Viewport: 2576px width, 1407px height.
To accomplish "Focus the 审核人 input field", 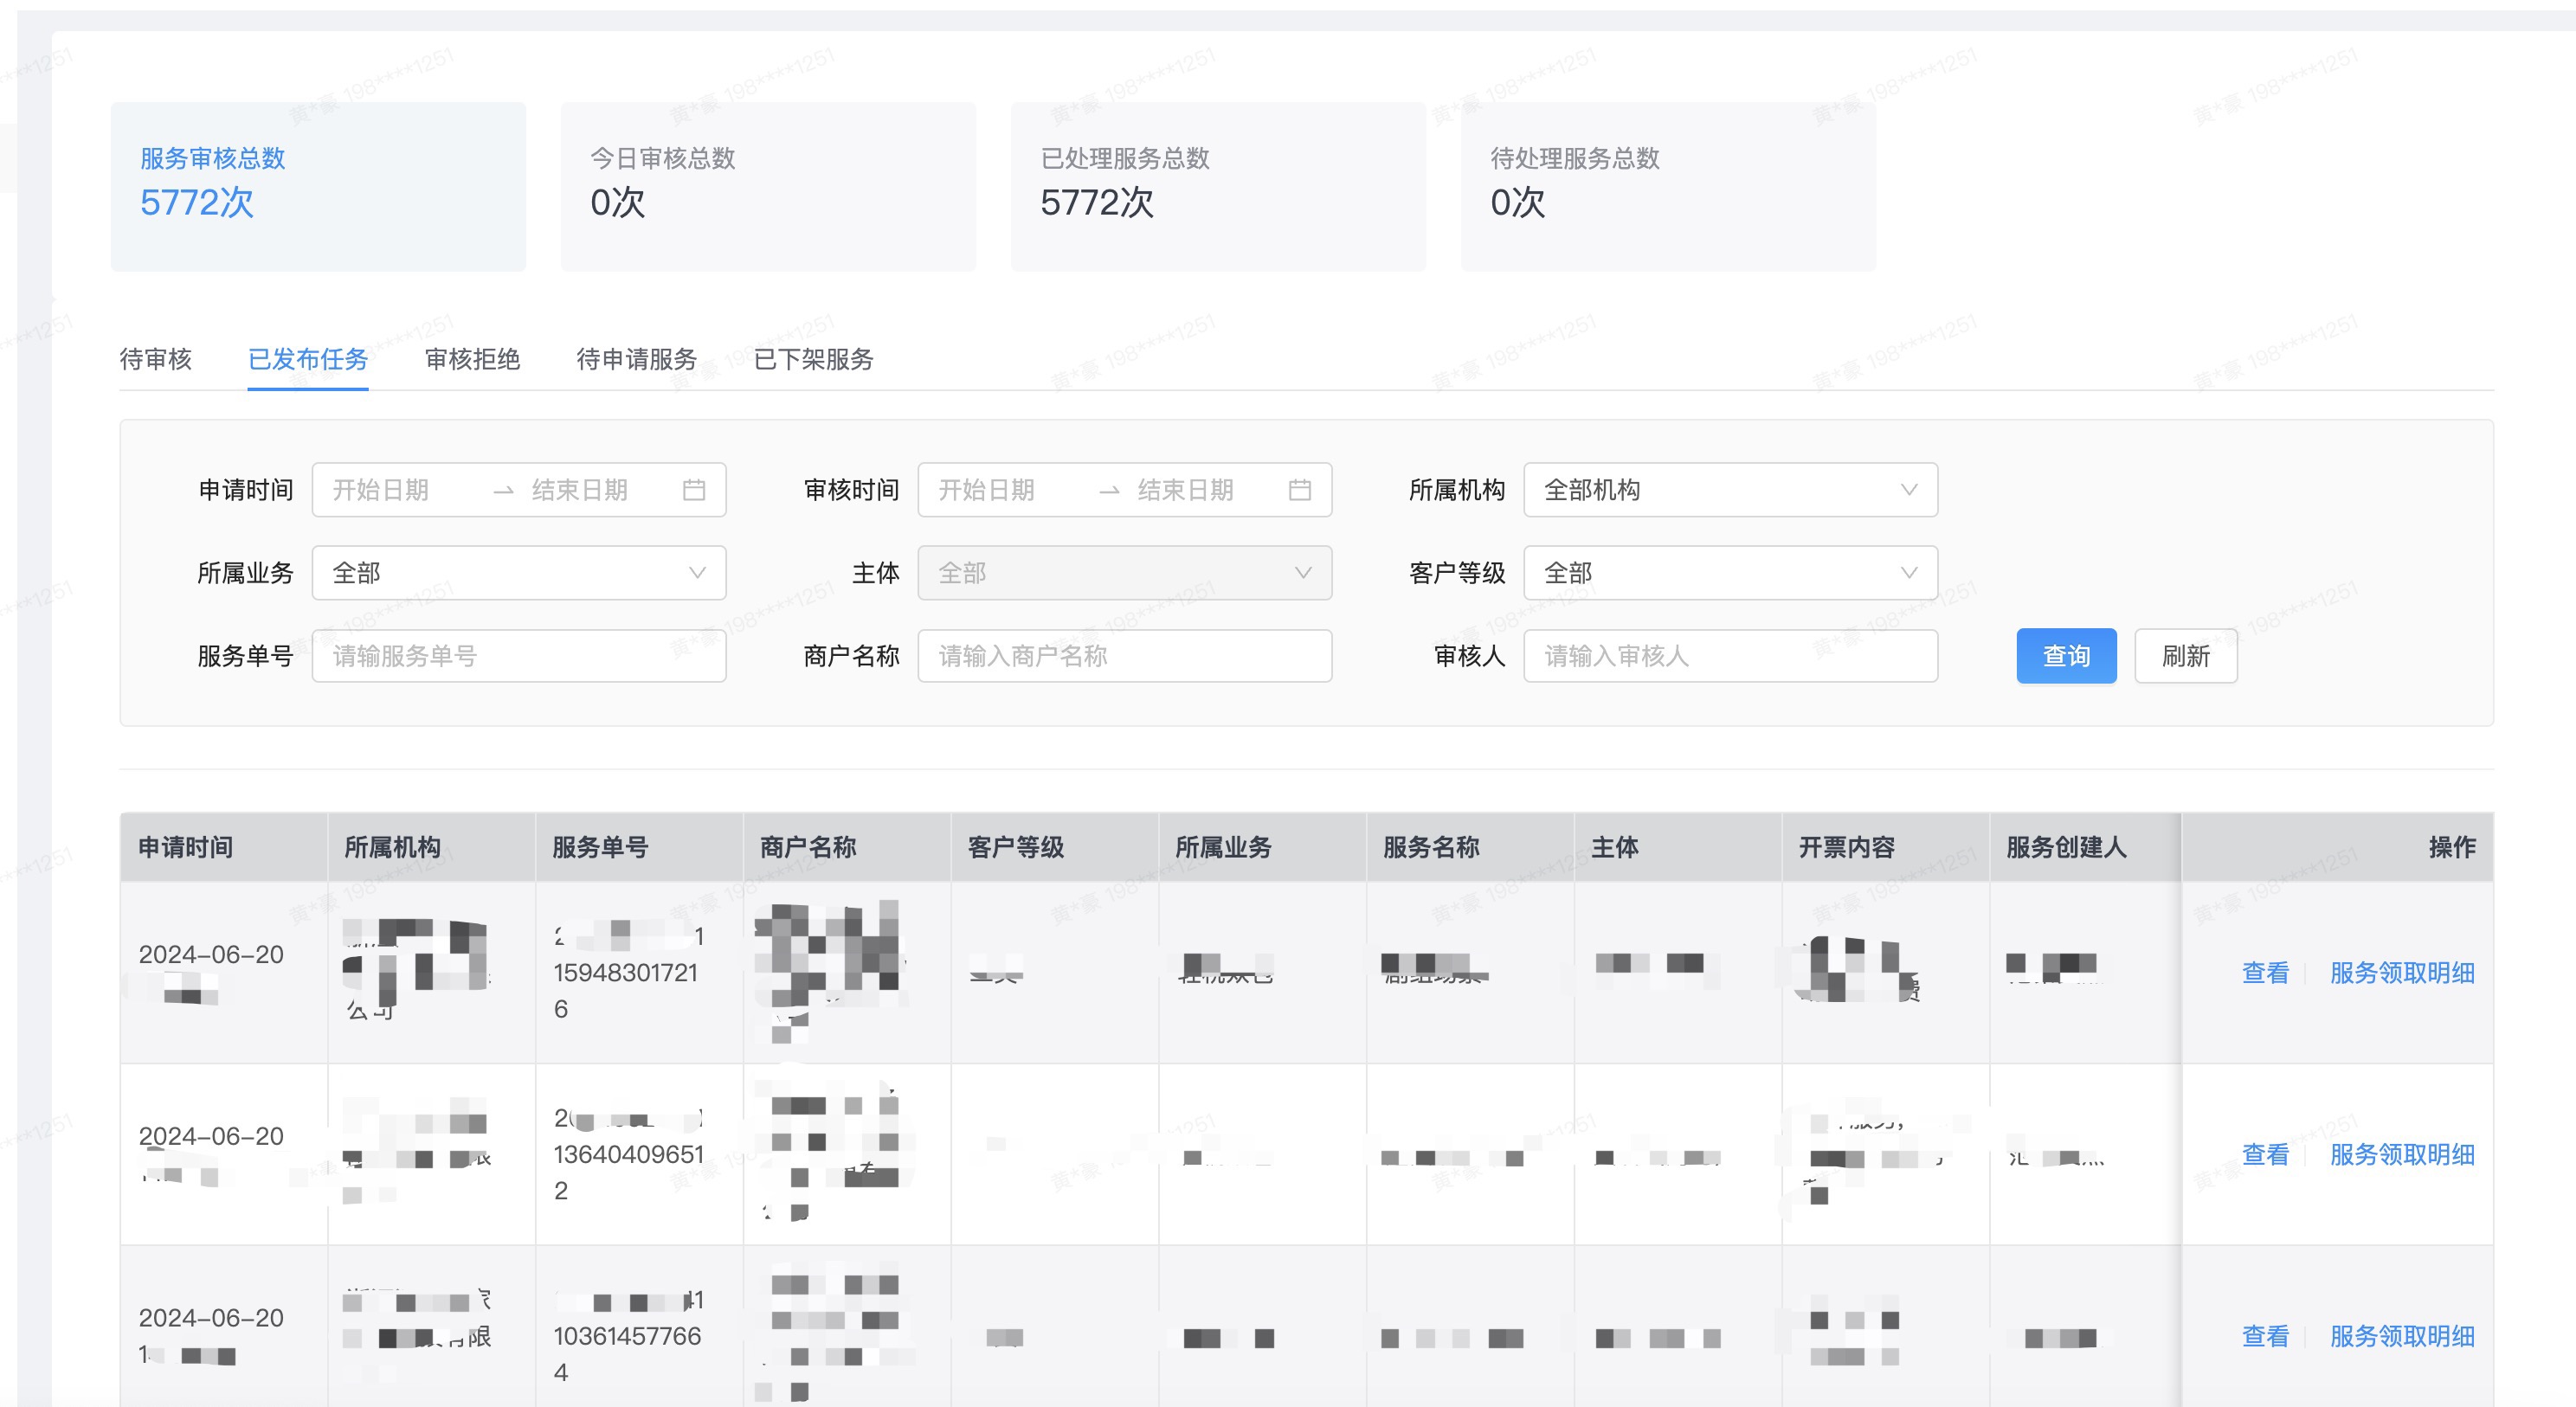I will (1731, 656).
